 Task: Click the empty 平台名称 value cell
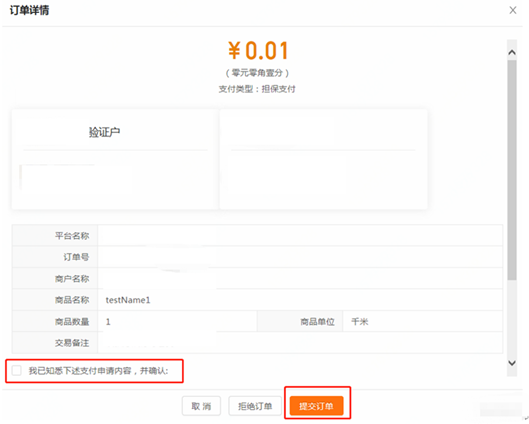click(300, 235)
